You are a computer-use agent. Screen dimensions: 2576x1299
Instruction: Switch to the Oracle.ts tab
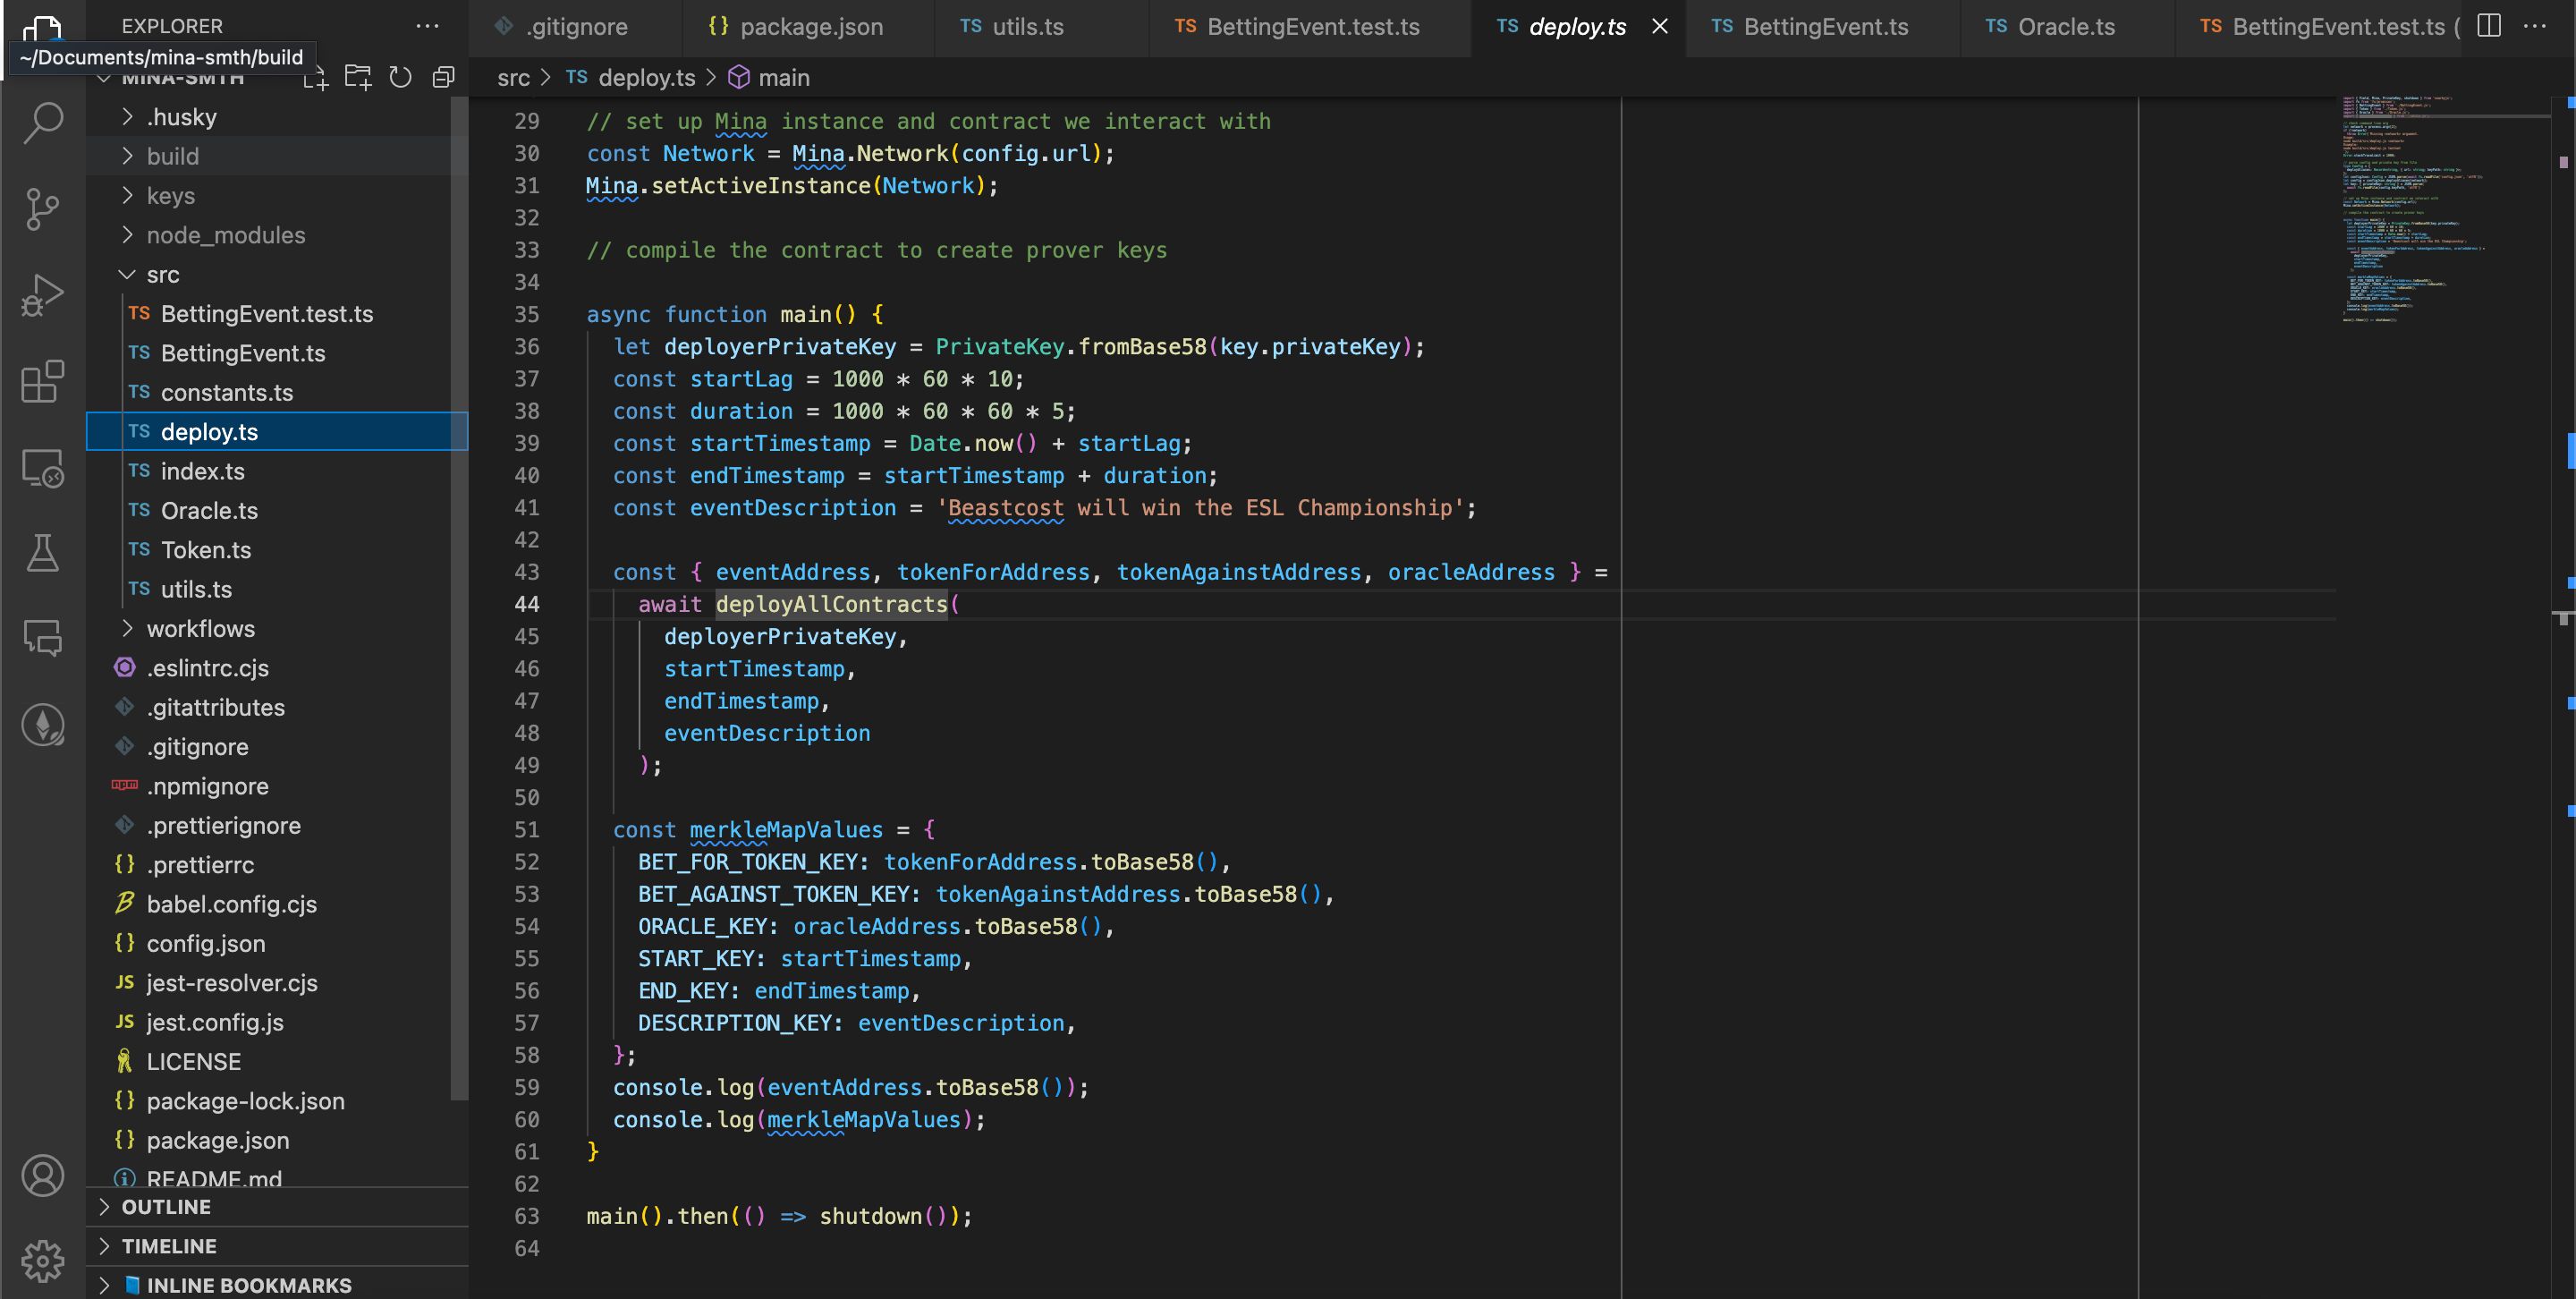click(x=2066, y=27)
